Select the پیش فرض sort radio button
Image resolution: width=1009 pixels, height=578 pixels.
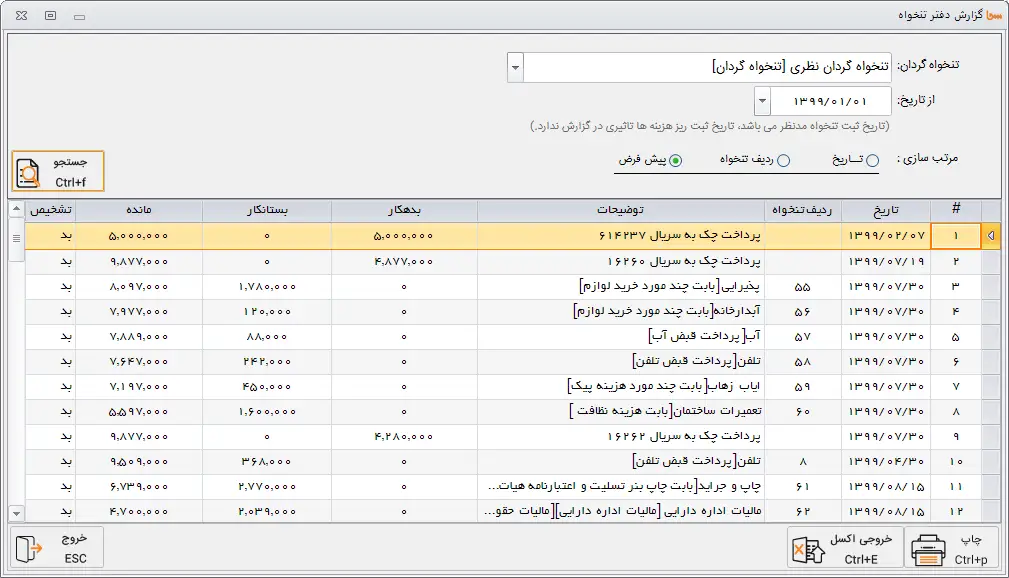tap(675, 160)
